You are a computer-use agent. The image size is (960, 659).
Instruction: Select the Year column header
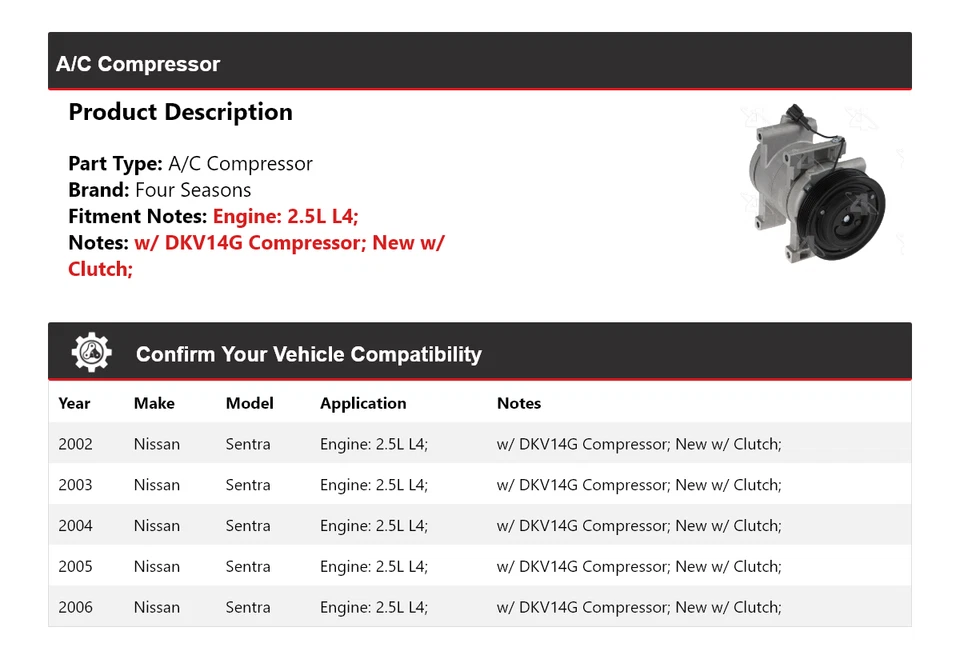point(75,403)
